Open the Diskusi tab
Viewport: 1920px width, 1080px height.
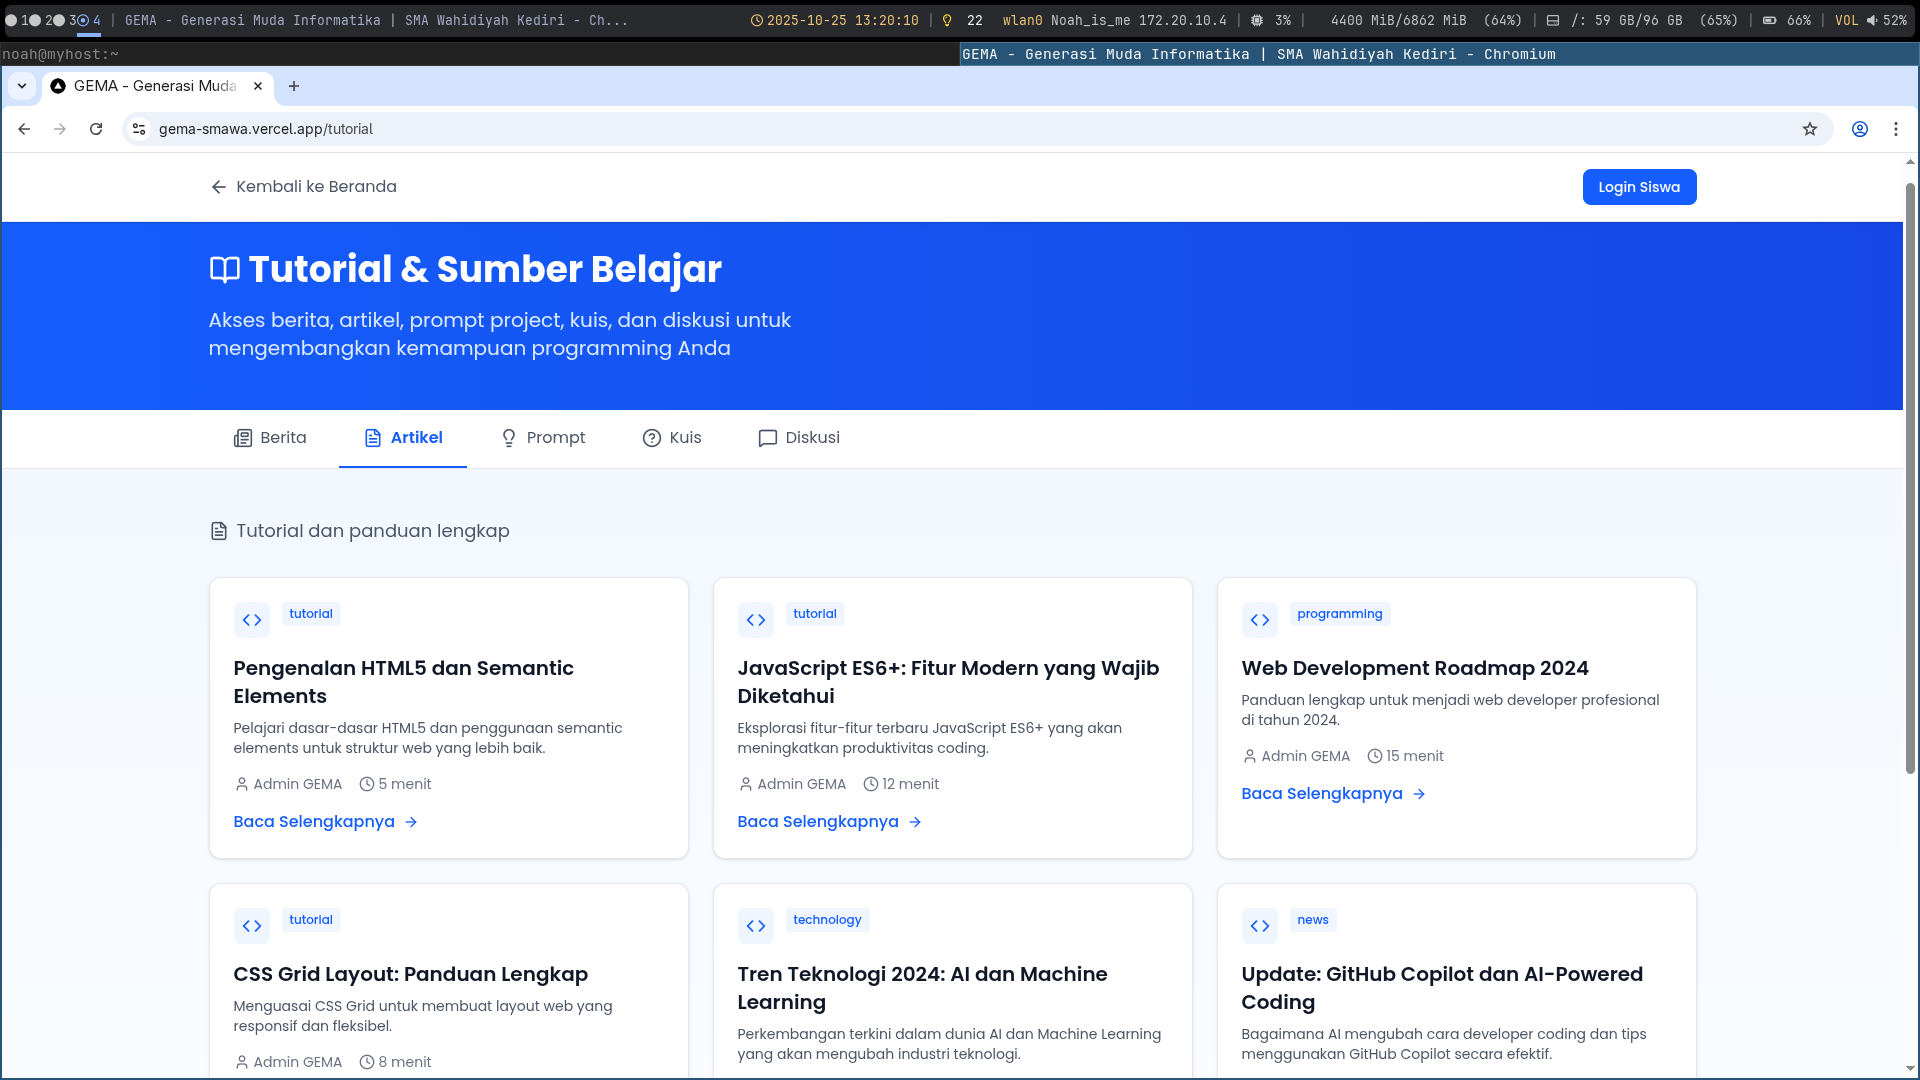tap(799, 438)
